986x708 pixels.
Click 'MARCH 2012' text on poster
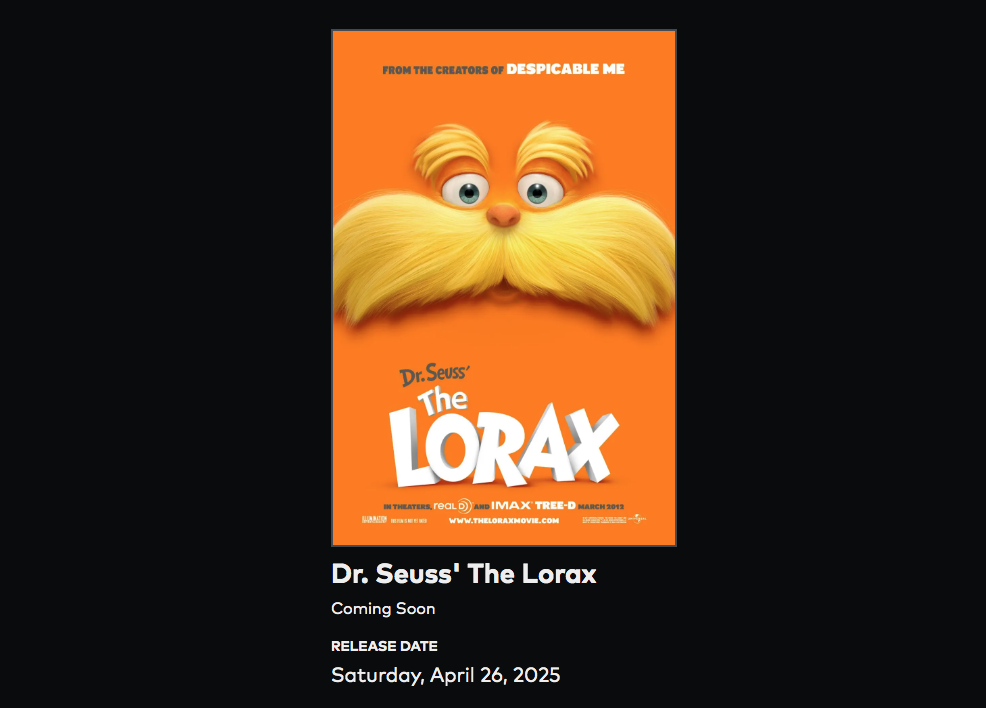601,506
